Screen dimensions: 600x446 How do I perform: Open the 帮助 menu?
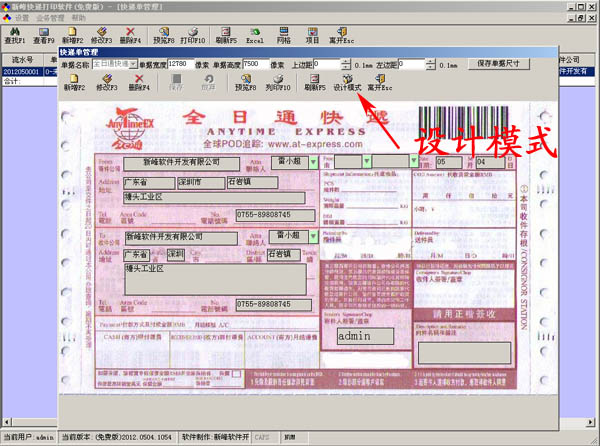click(78, 18)
